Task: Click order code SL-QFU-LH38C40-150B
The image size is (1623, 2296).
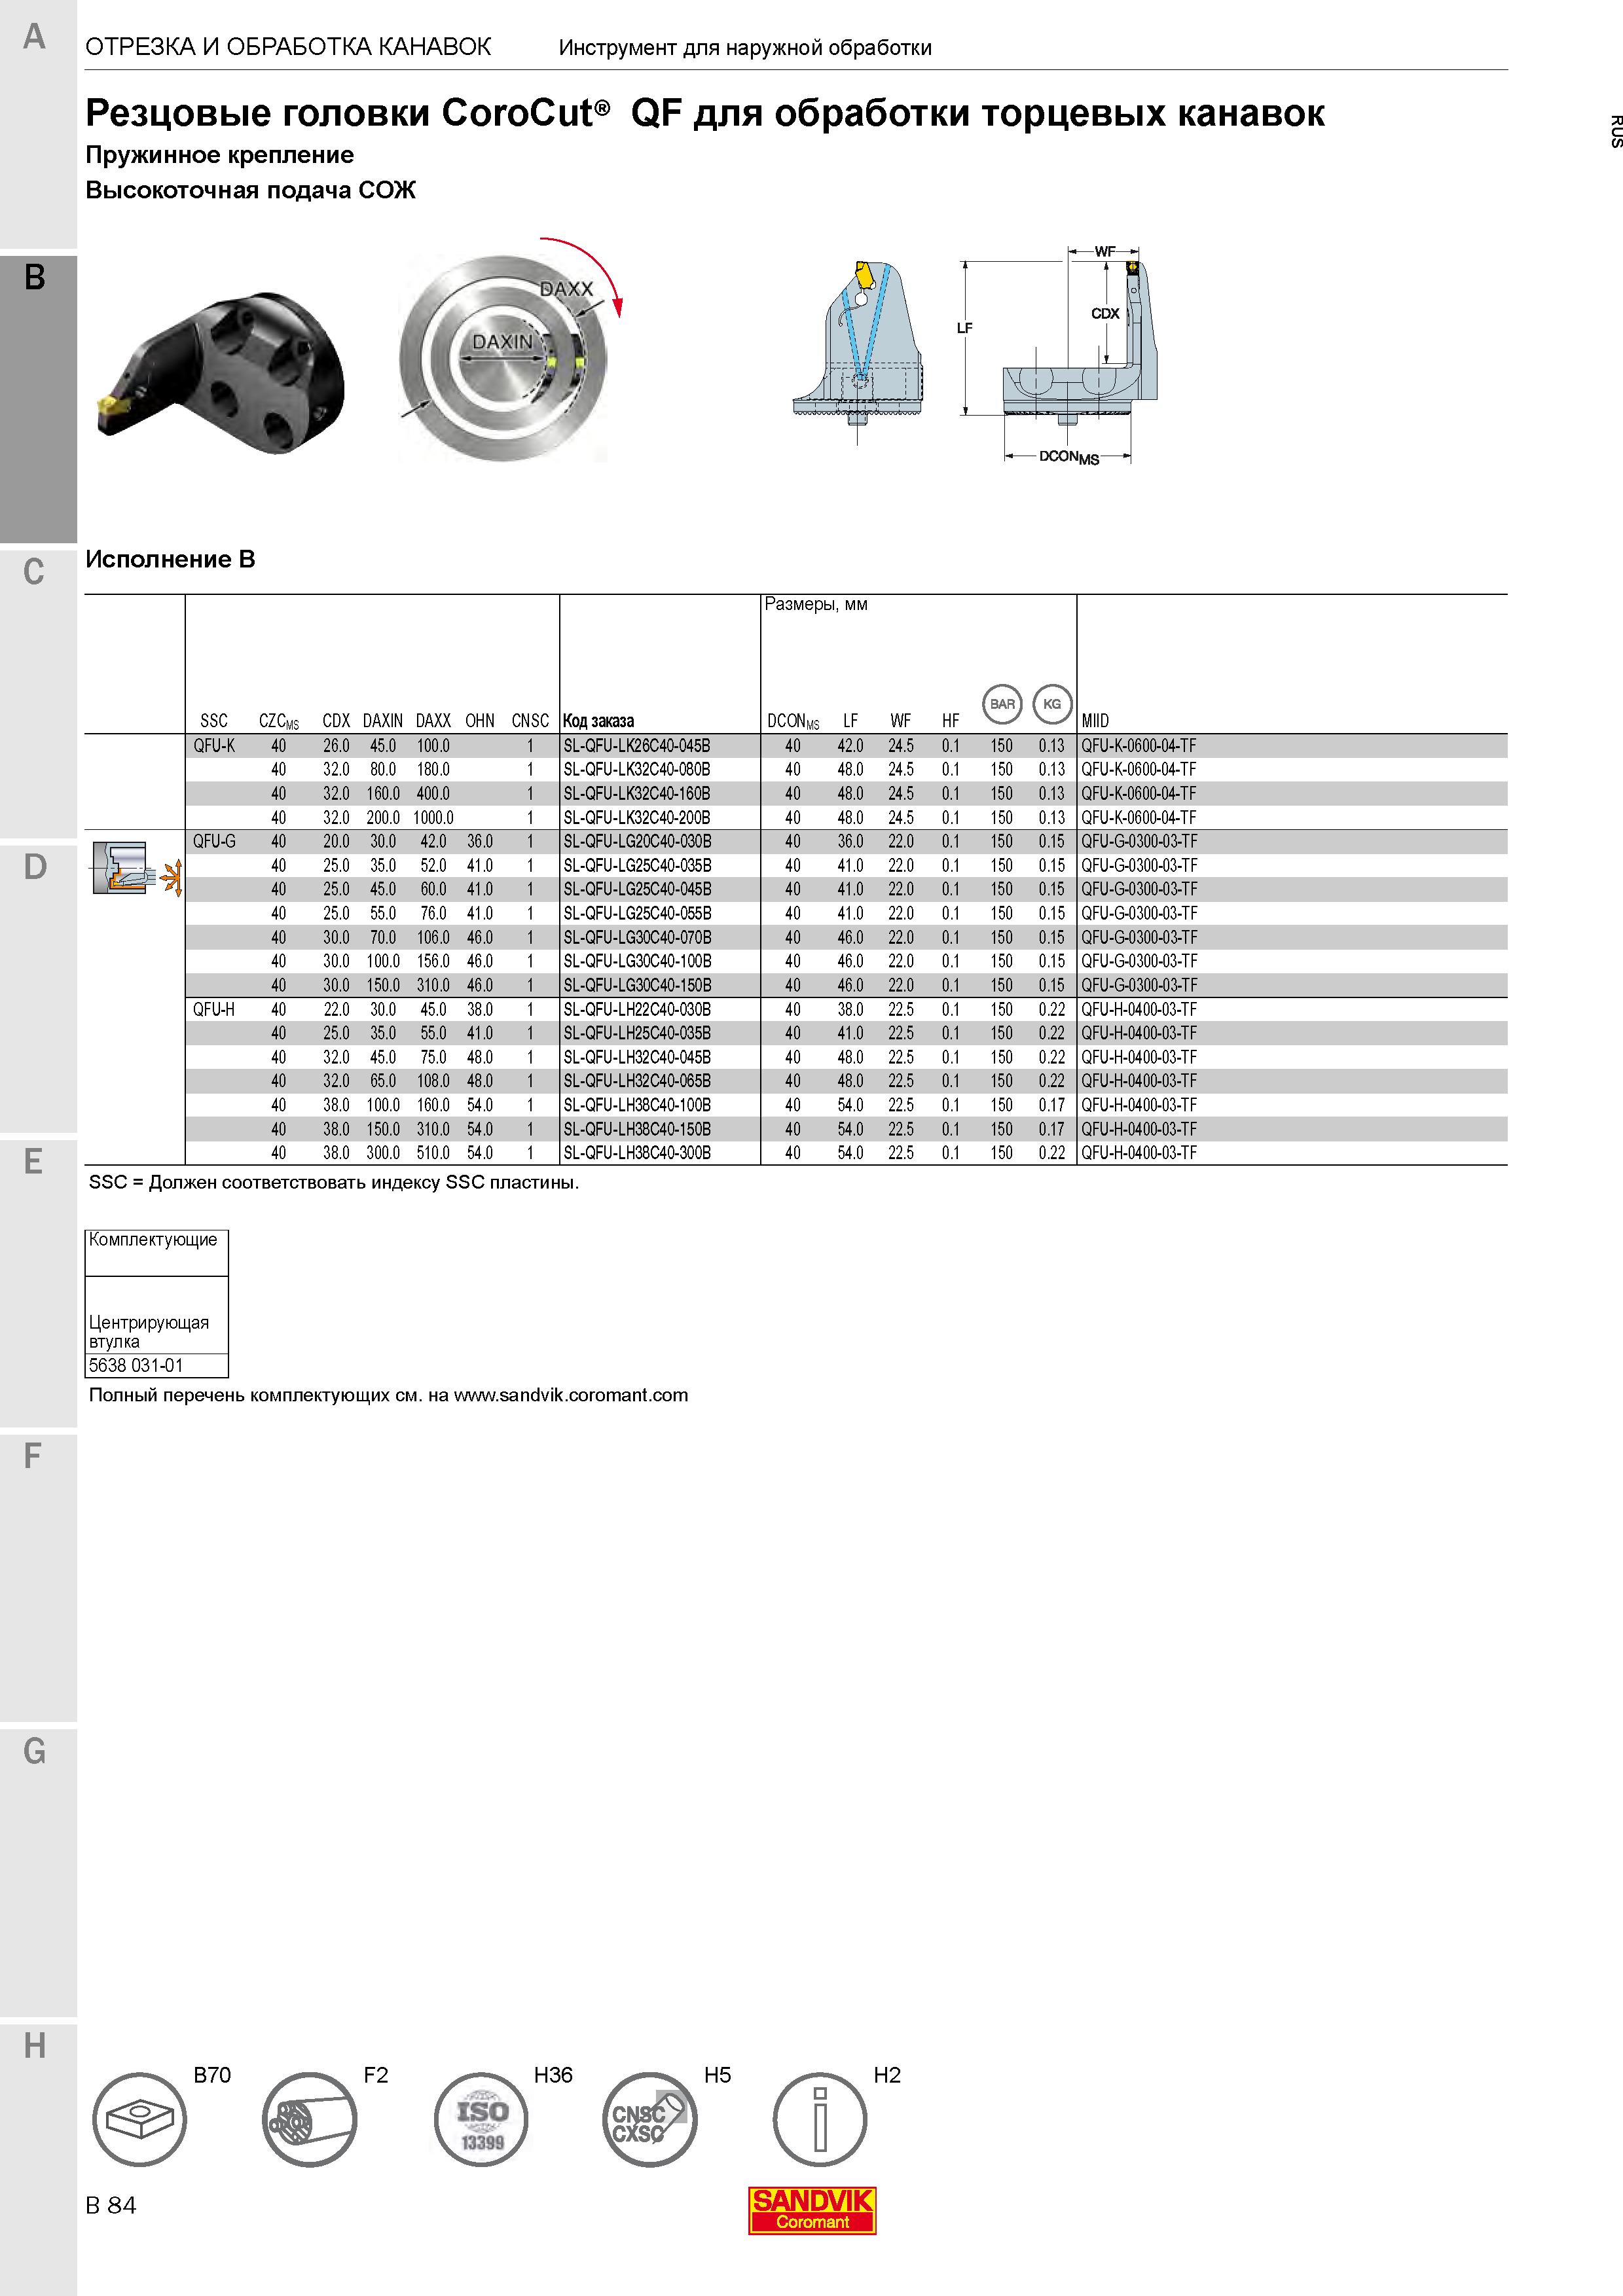Action: click(637, 1130)
